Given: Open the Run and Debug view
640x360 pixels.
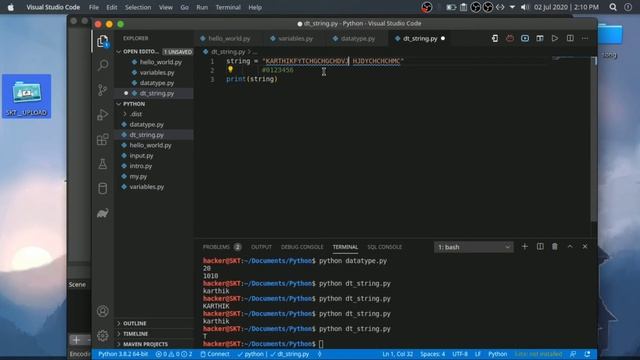Looking at the screenshot, I should click(103, 115).
